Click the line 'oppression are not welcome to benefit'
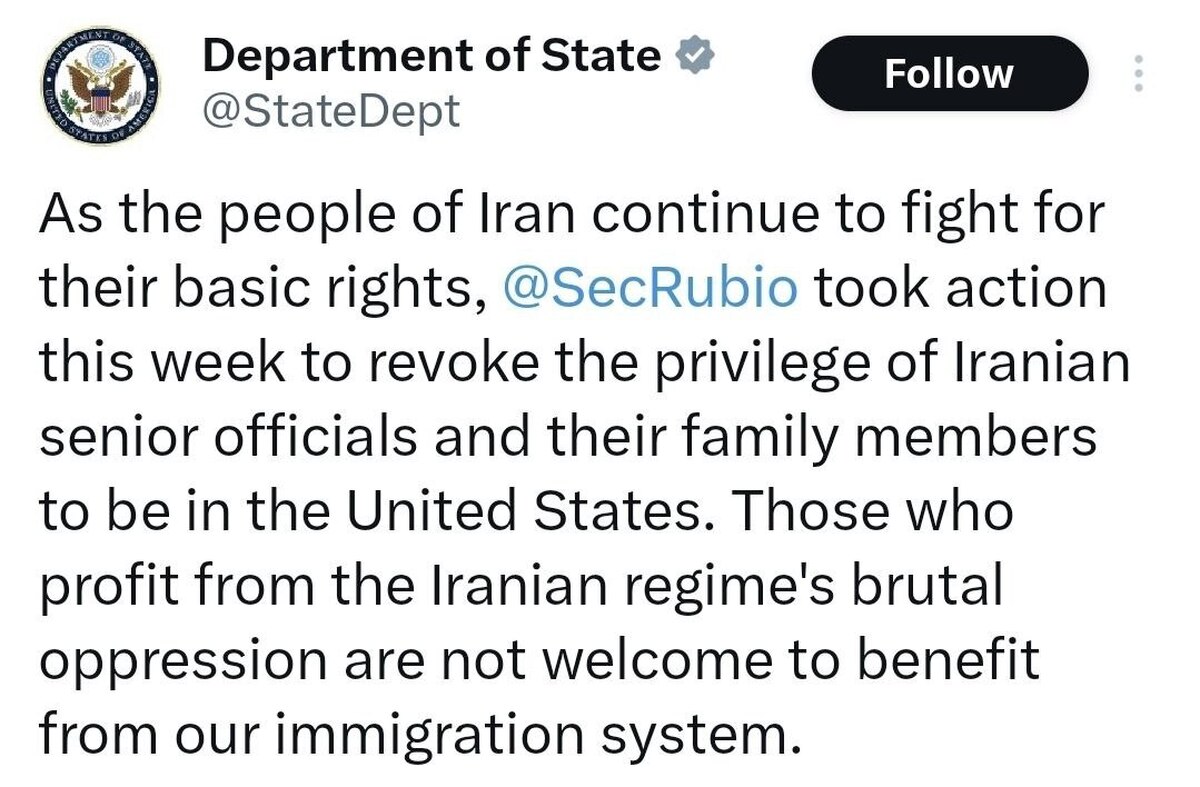Image resolution: width=1200 pixels, height=787 pixels. pyautogui.click(x=540, y=660)
